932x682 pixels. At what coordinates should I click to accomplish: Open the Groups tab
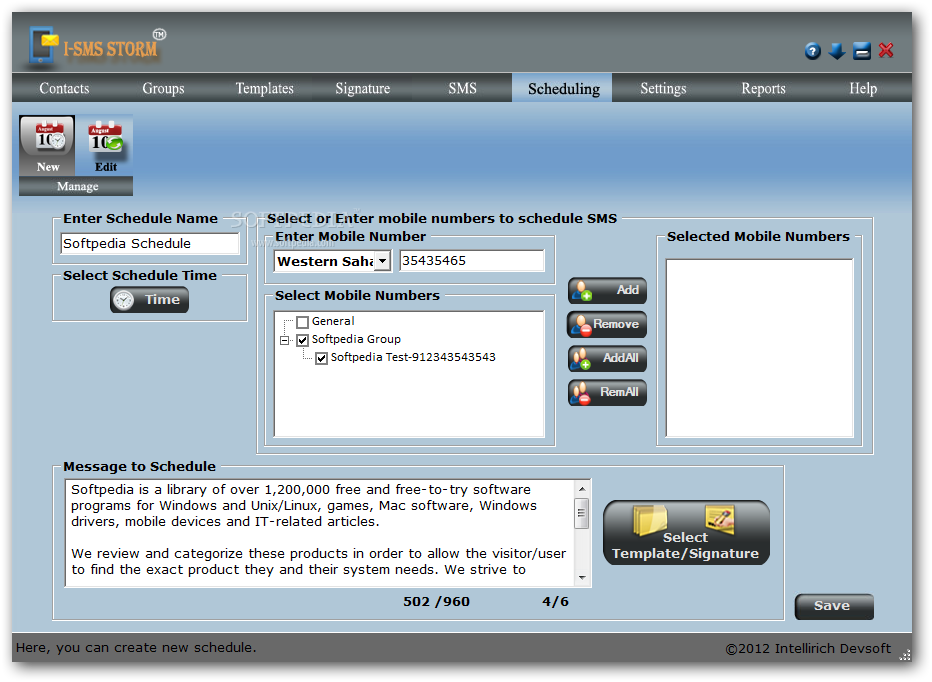(163, 88)
